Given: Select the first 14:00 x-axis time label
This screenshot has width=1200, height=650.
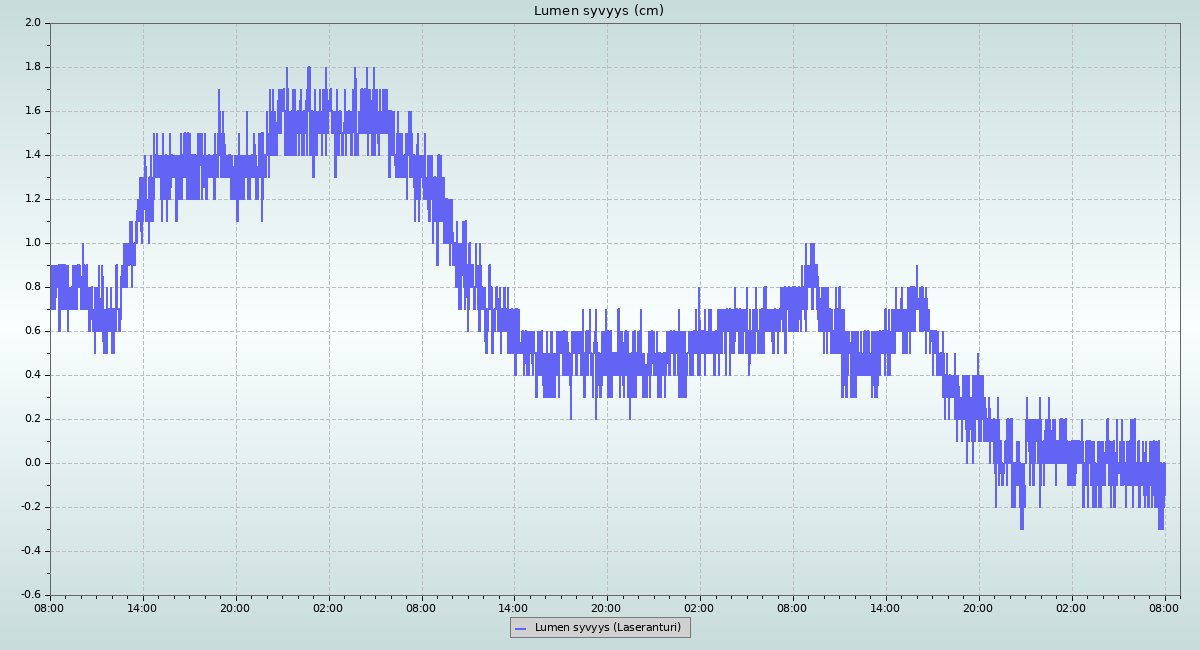Looking at the screenshot, I should (x=142, y=607).
